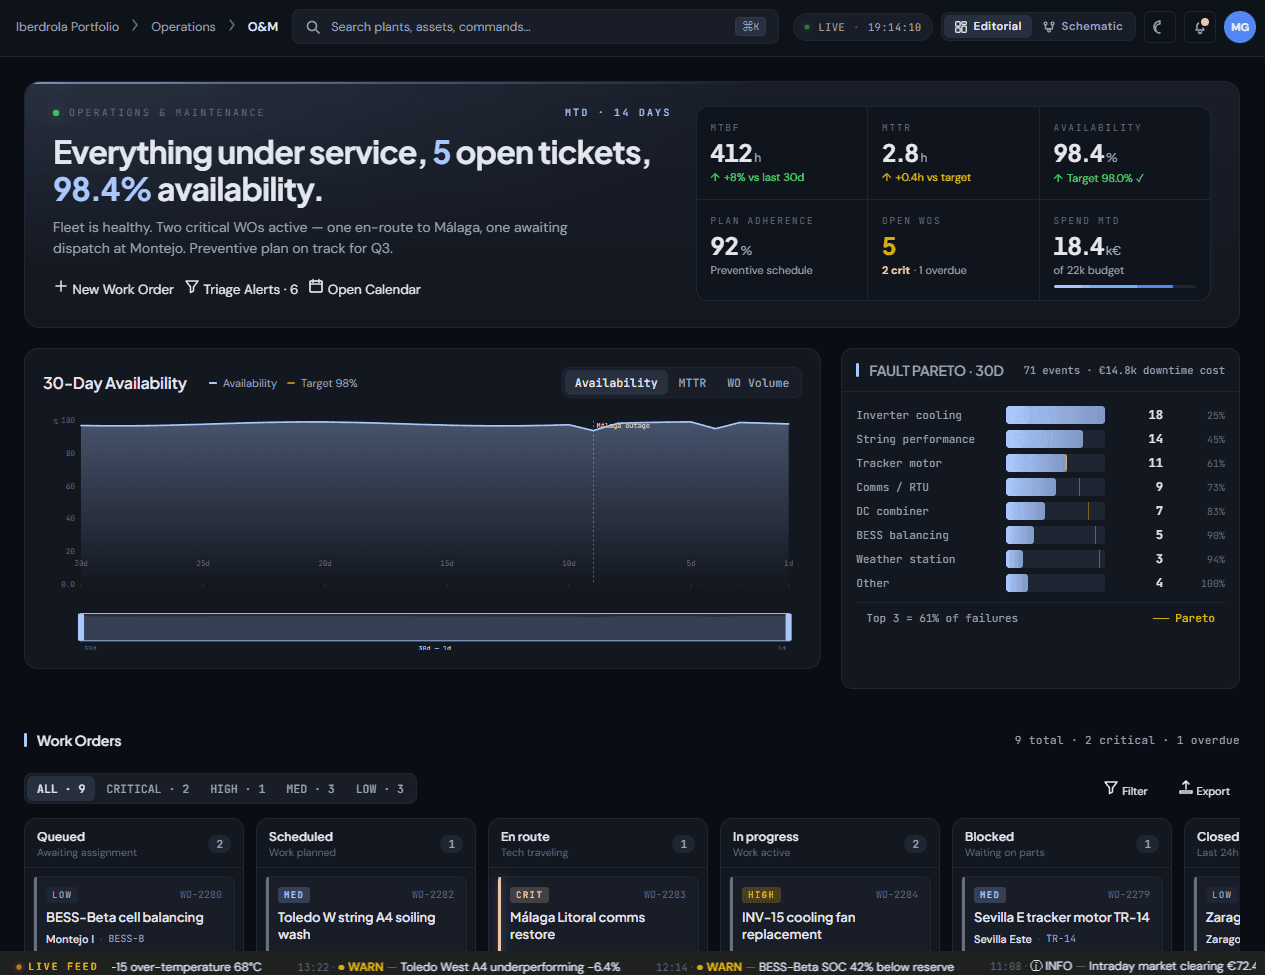The height and width of the screenshot is (975, 1265).
Task: Toggle the Pareto line legend
Action: tap(1184, 618)
